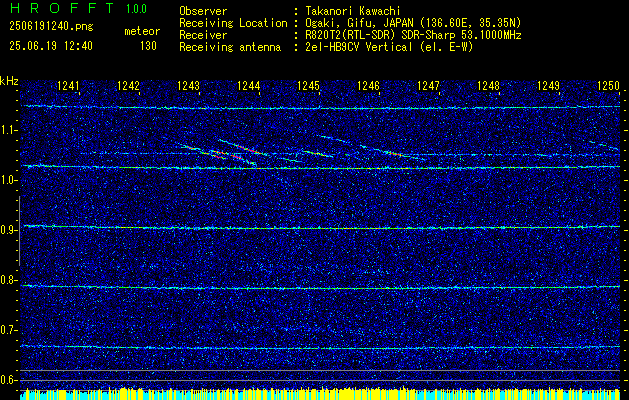Click the HROFFT 1.0.0 title text
Viewport: 629px width, 400px height.
point(78,8)
